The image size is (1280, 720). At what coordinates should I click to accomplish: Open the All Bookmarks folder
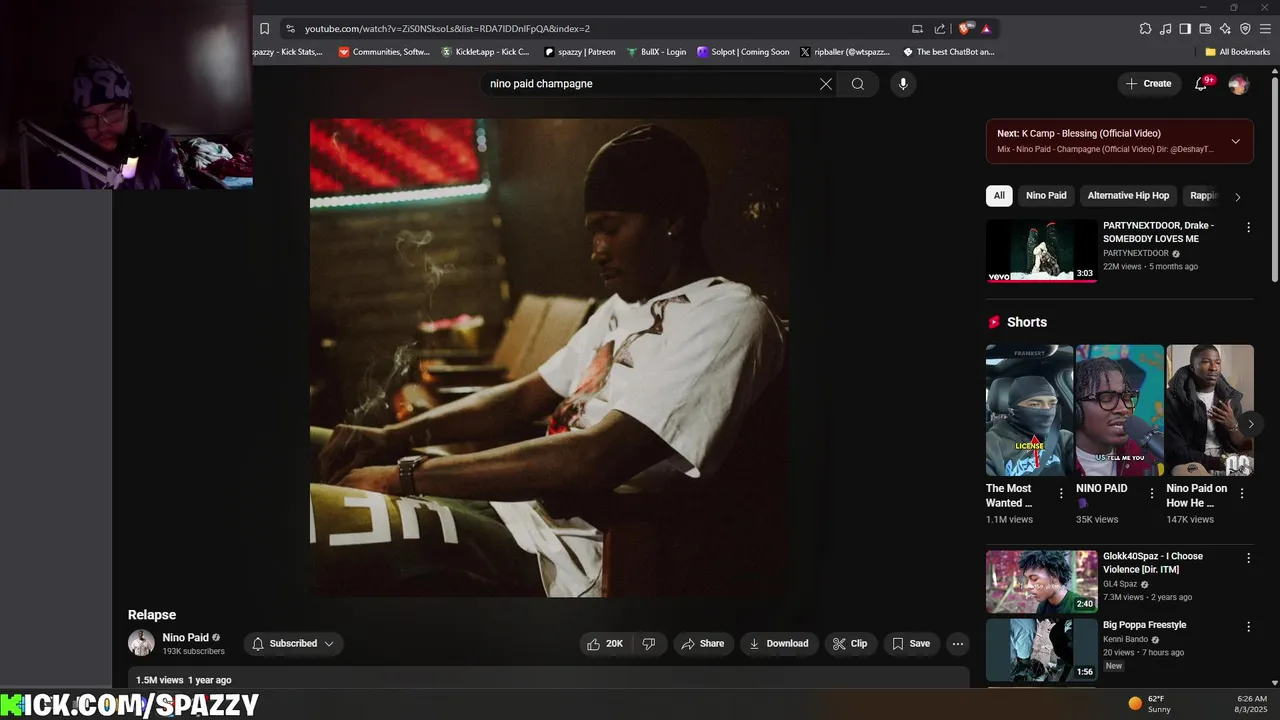(x=1237, y=52)
